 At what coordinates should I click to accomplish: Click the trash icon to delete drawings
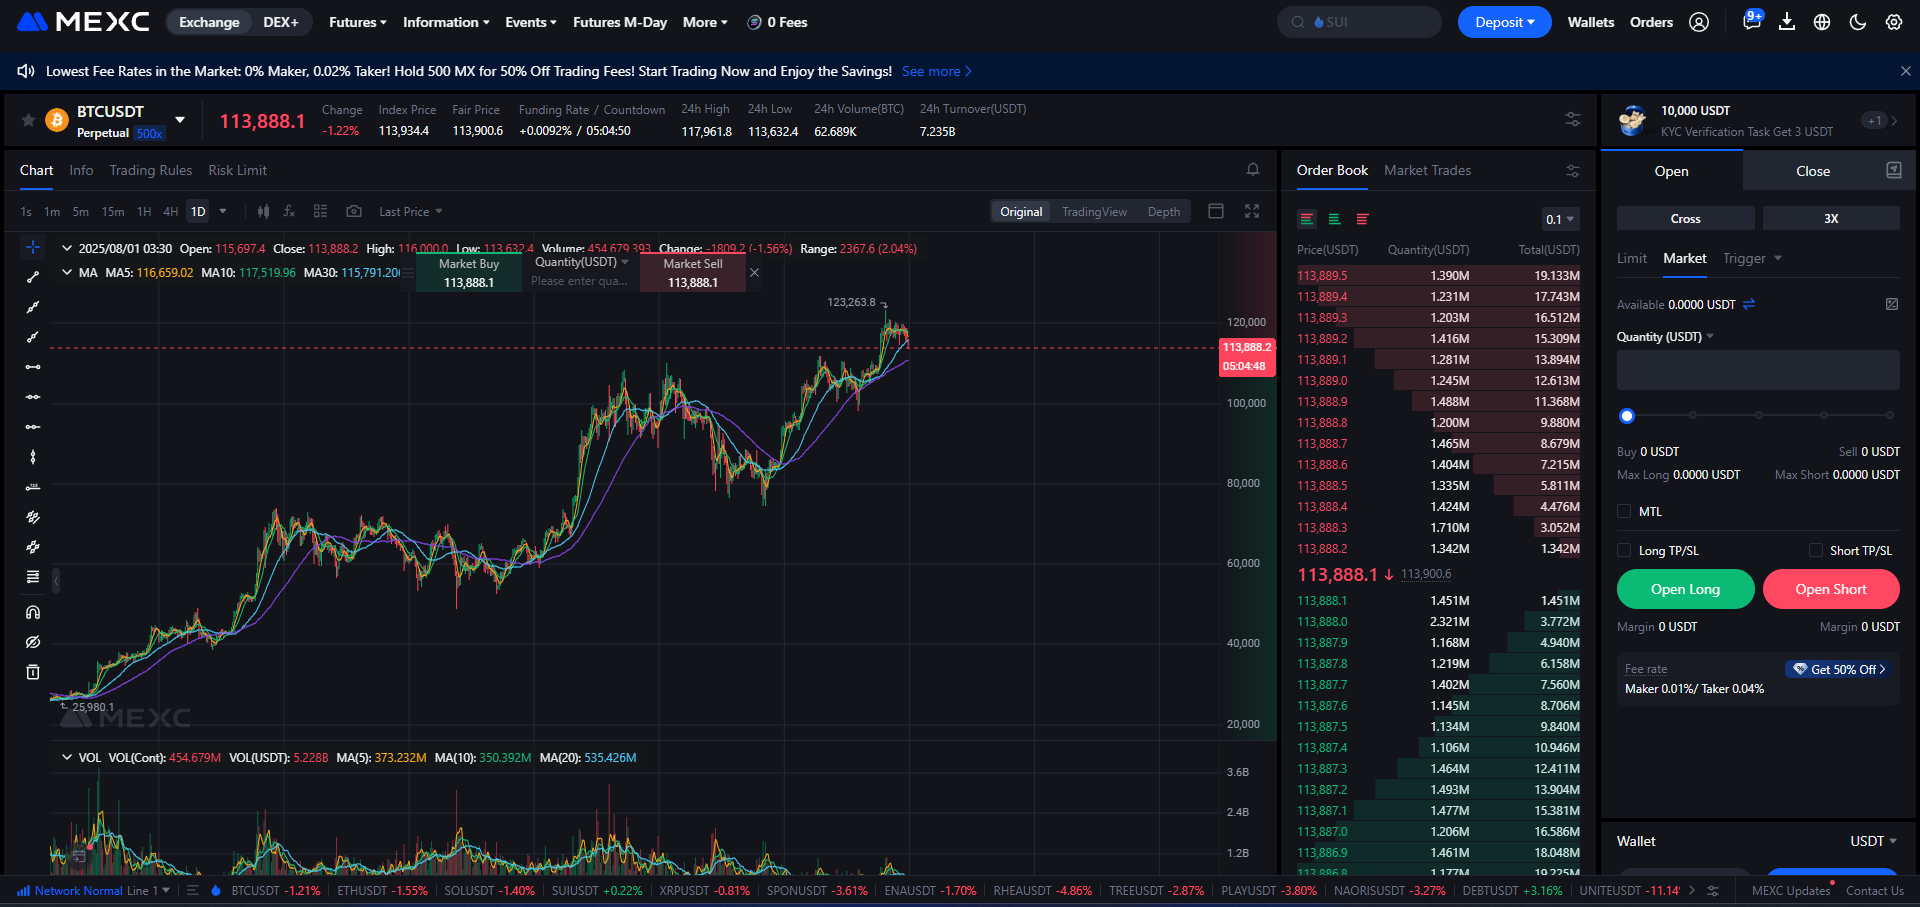click(33, 672)
